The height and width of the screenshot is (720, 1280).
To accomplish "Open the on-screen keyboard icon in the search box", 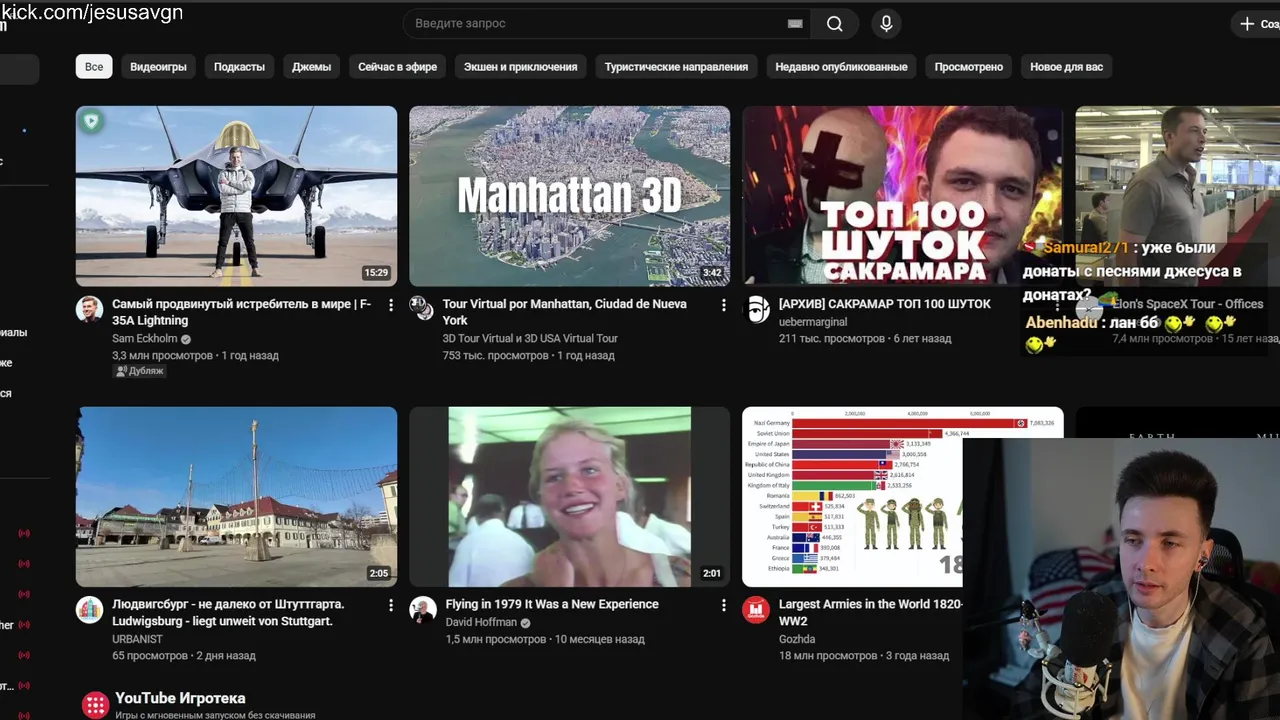I will click(795, 24).
